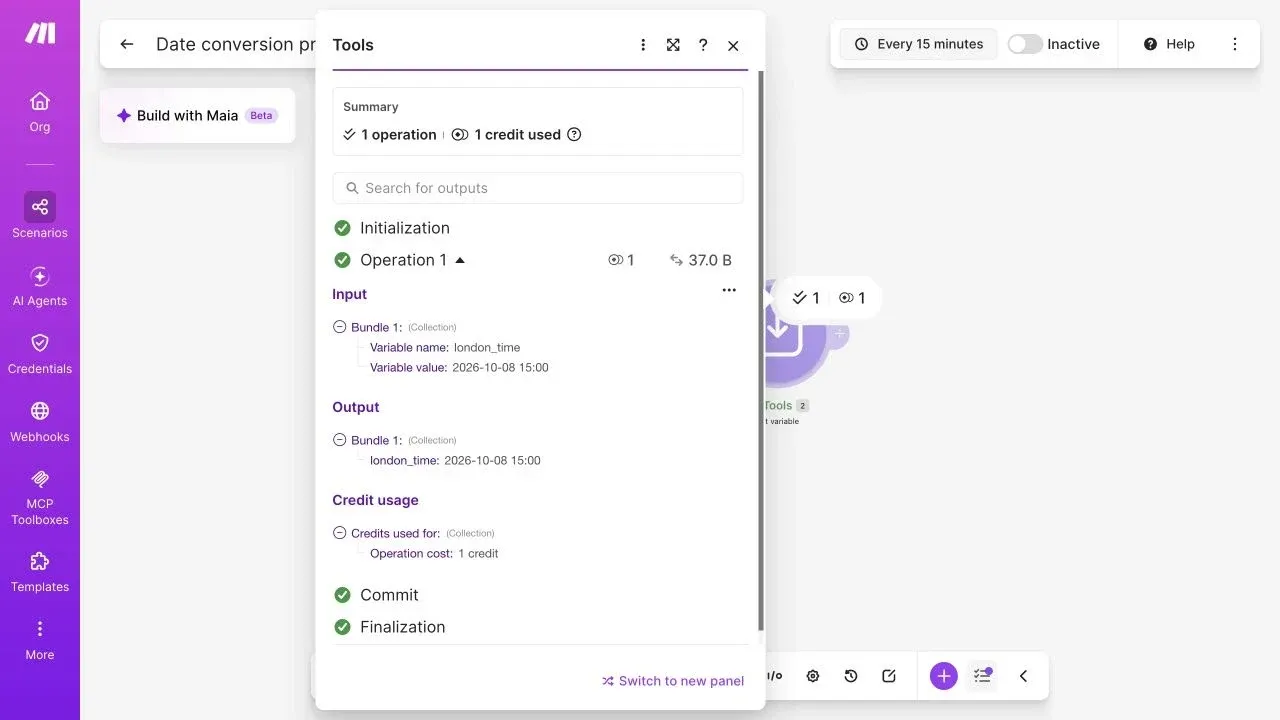1280x720 pixels.
Task: Close the Tools panel
Action: coord(733,45)
